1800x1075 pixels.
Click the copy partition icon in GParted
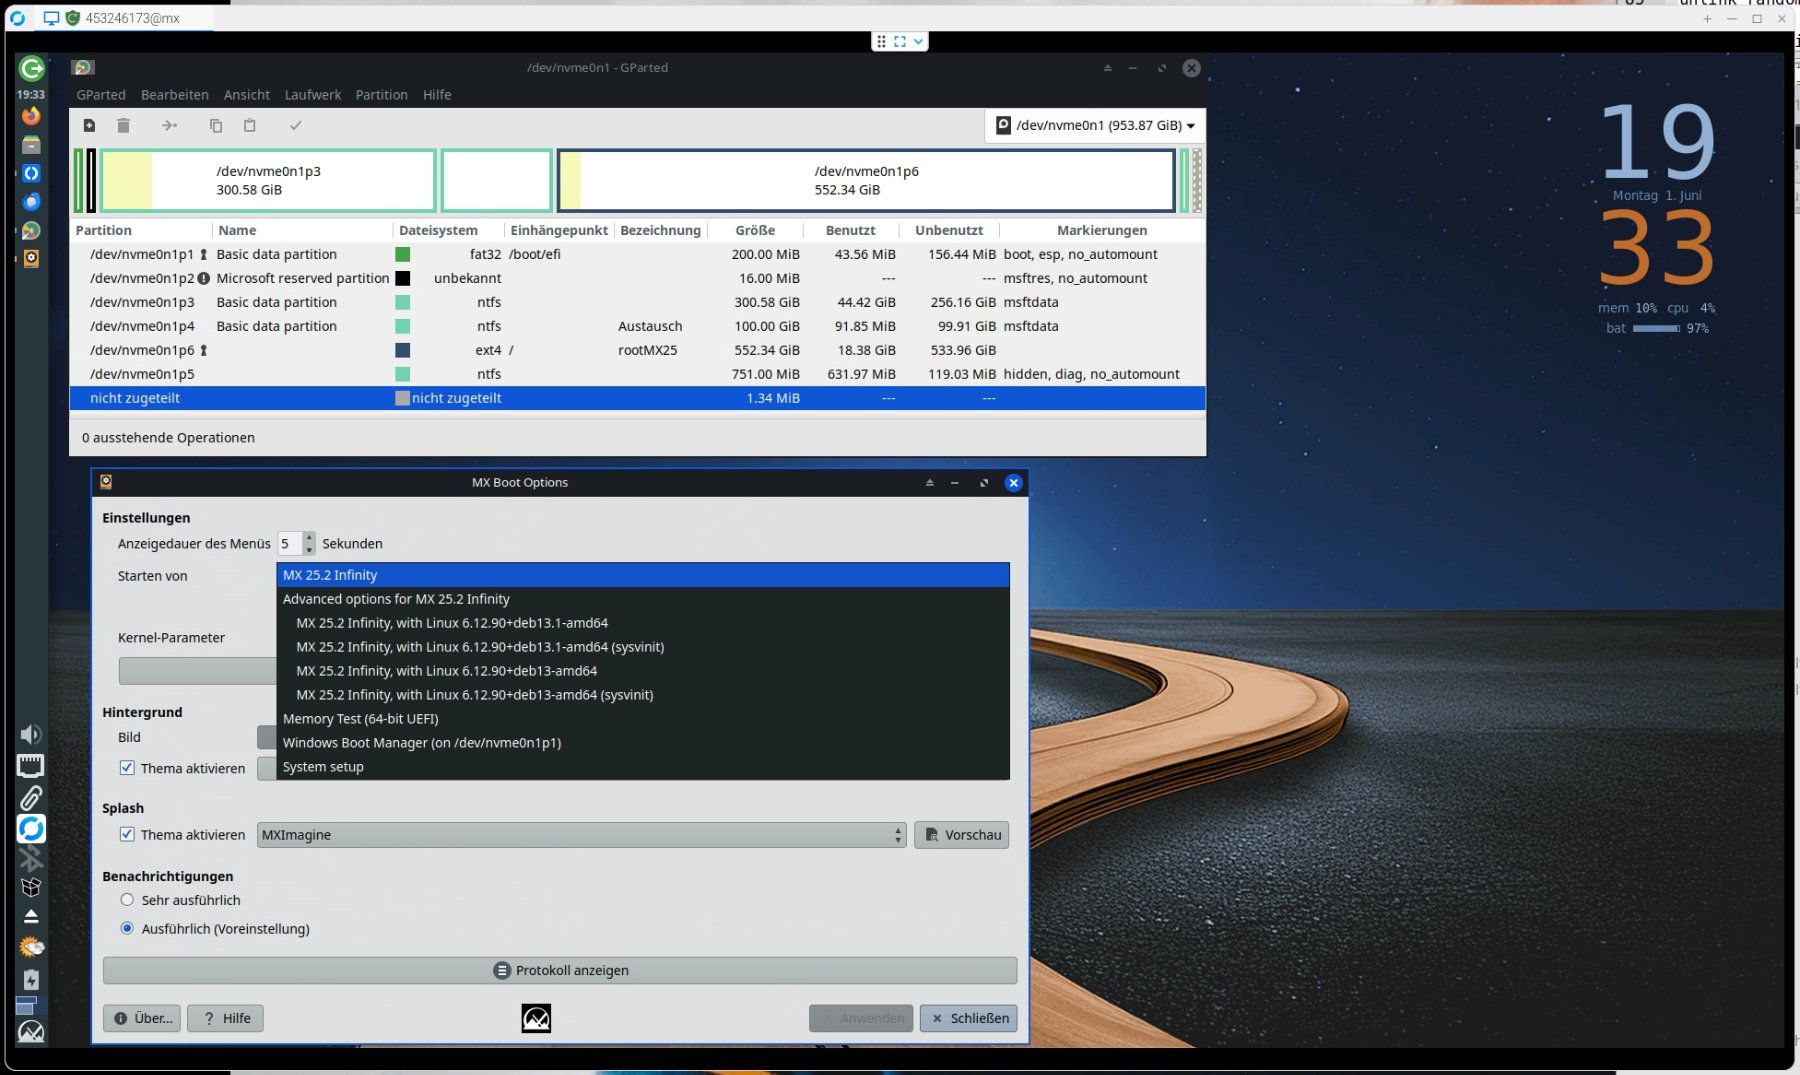(215, 125)
